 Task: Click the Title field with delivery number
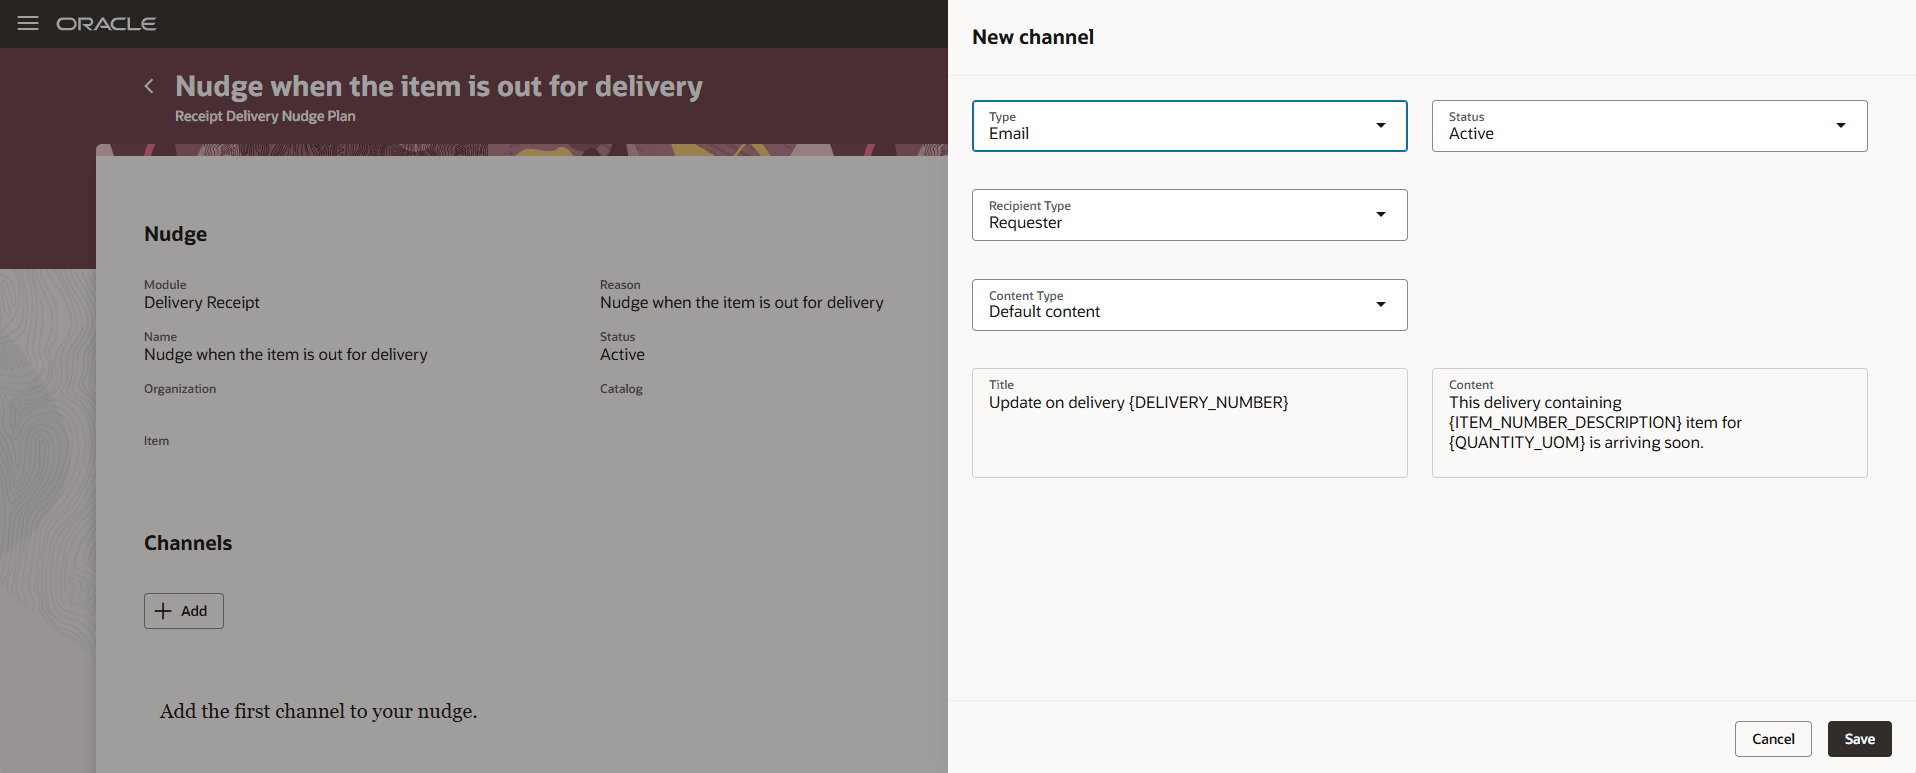1189,423
